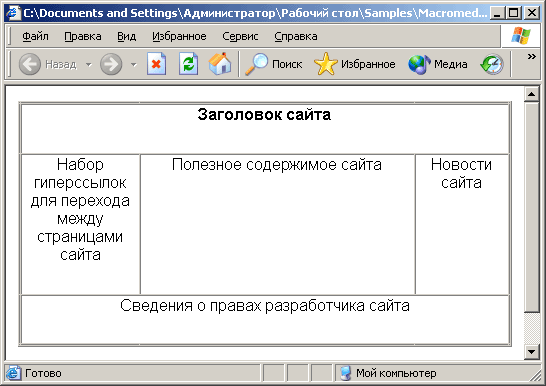Open the Справка menu
Image resolution: width=546 pixels, height=386 pixels.
pyautogui.click(x=296, y=36)
